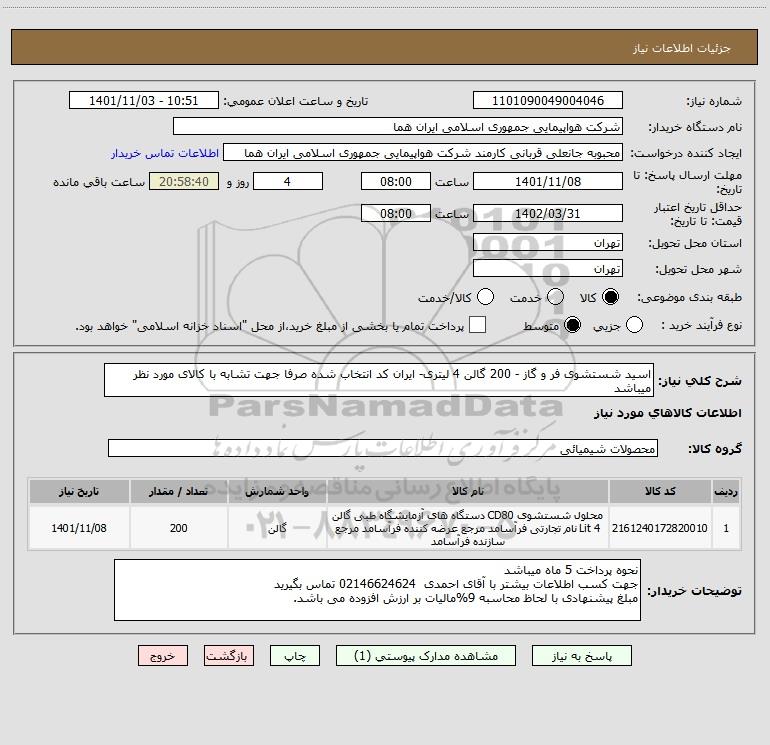Click the price validity date 1402/03/31 field
The width and height of the screenshot is (770, 745).
coord(548,213)
